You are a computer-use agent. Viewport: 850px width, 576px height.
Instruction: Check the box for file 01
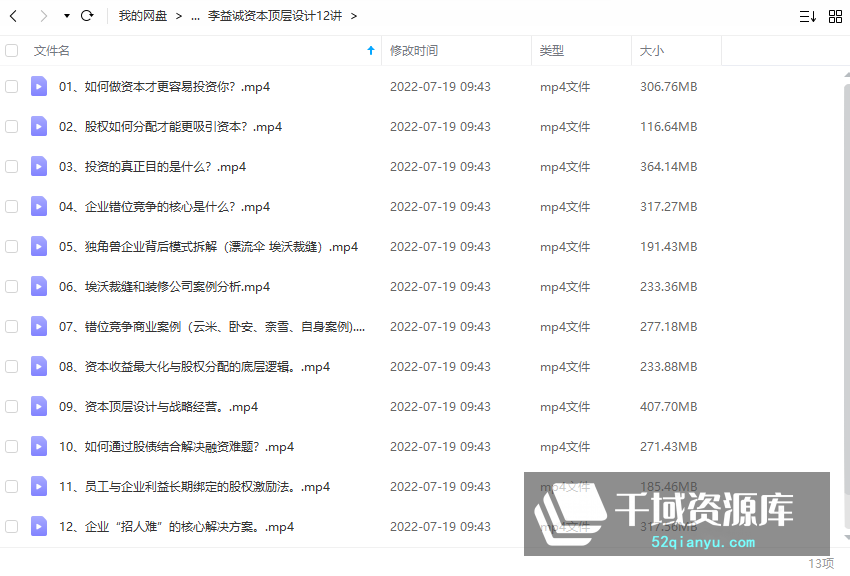[x=11, y=87]
